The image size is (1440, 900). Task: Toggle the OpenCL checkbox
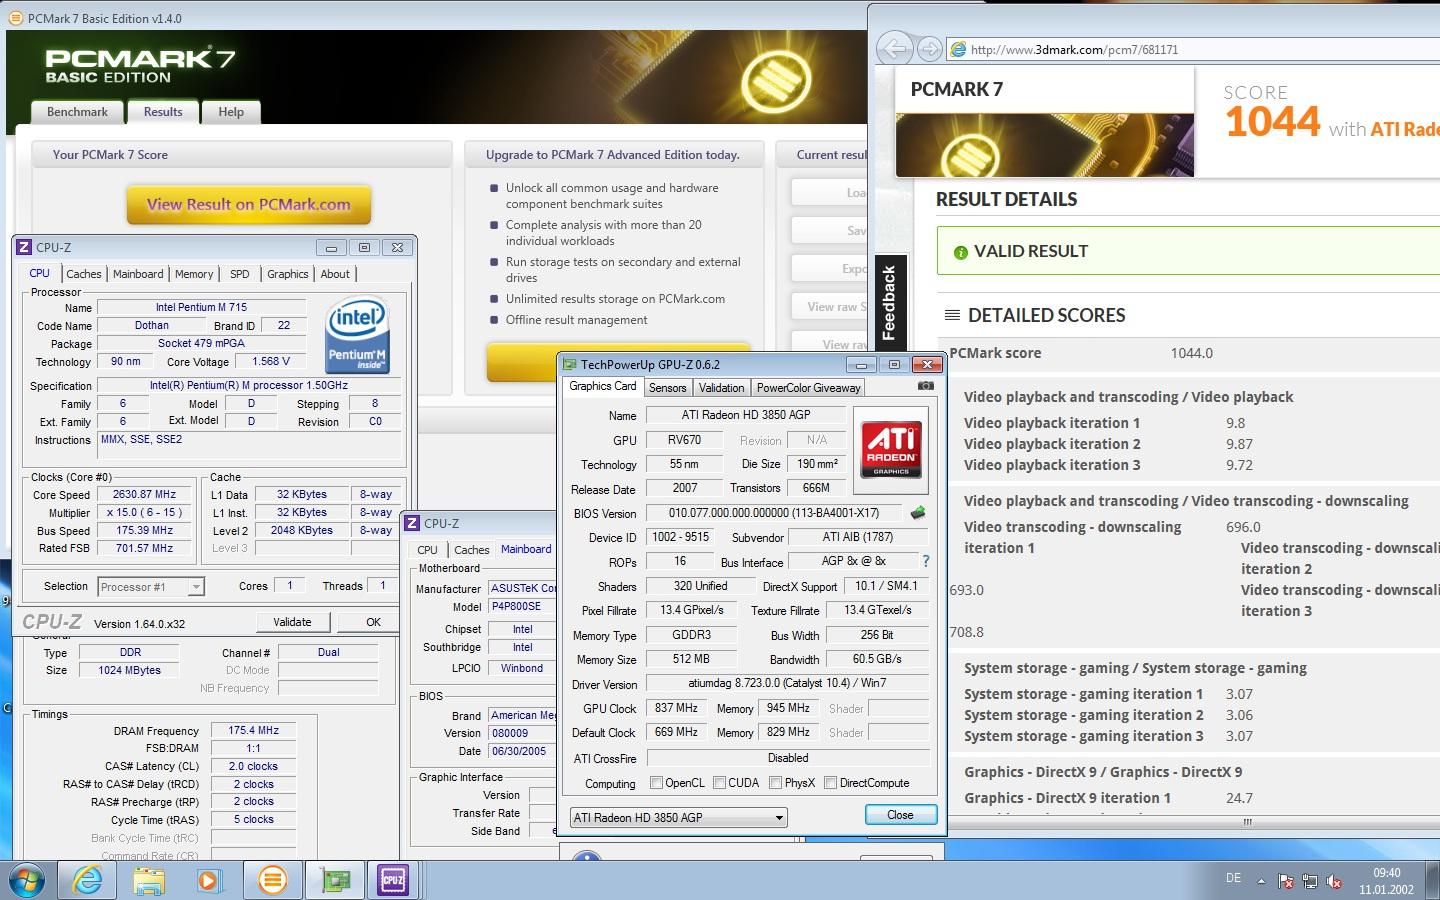tap(656, 783)
